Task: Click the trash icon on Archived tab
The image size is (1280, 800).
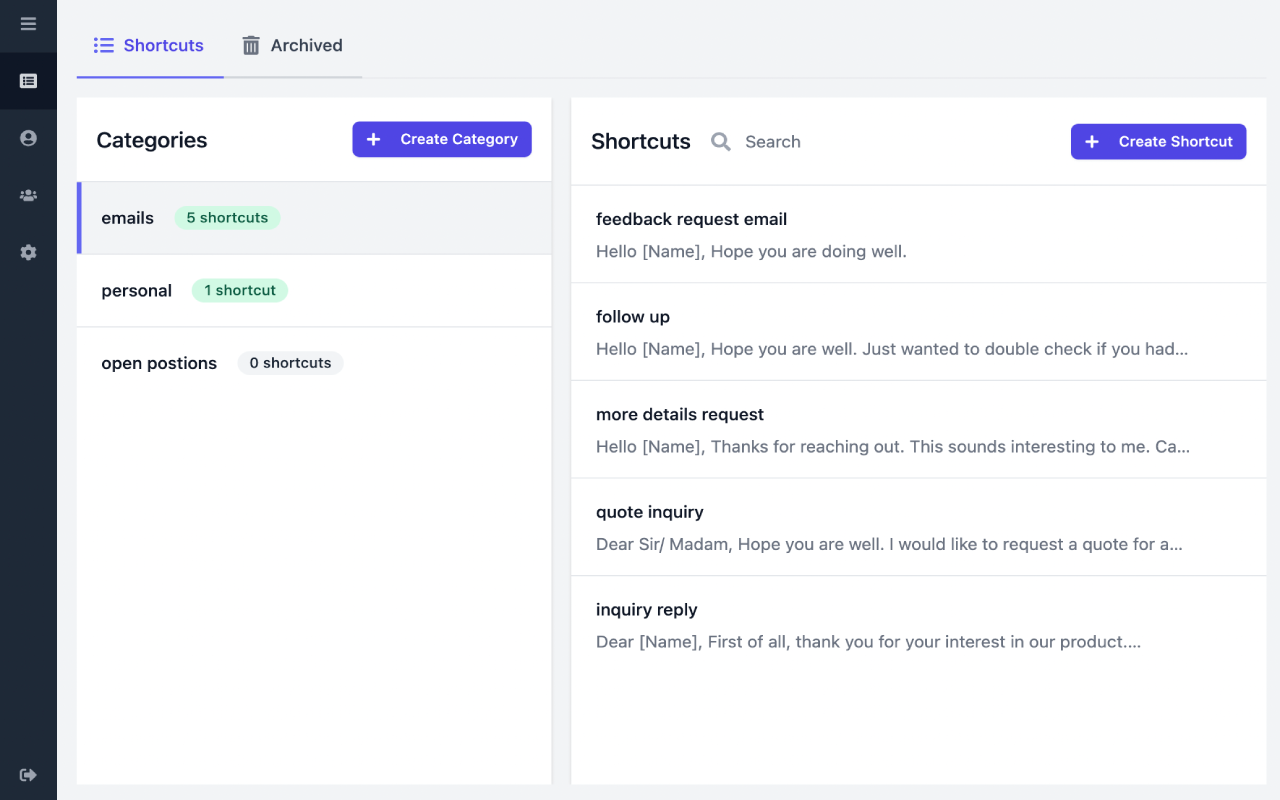Action: point(251,46)
